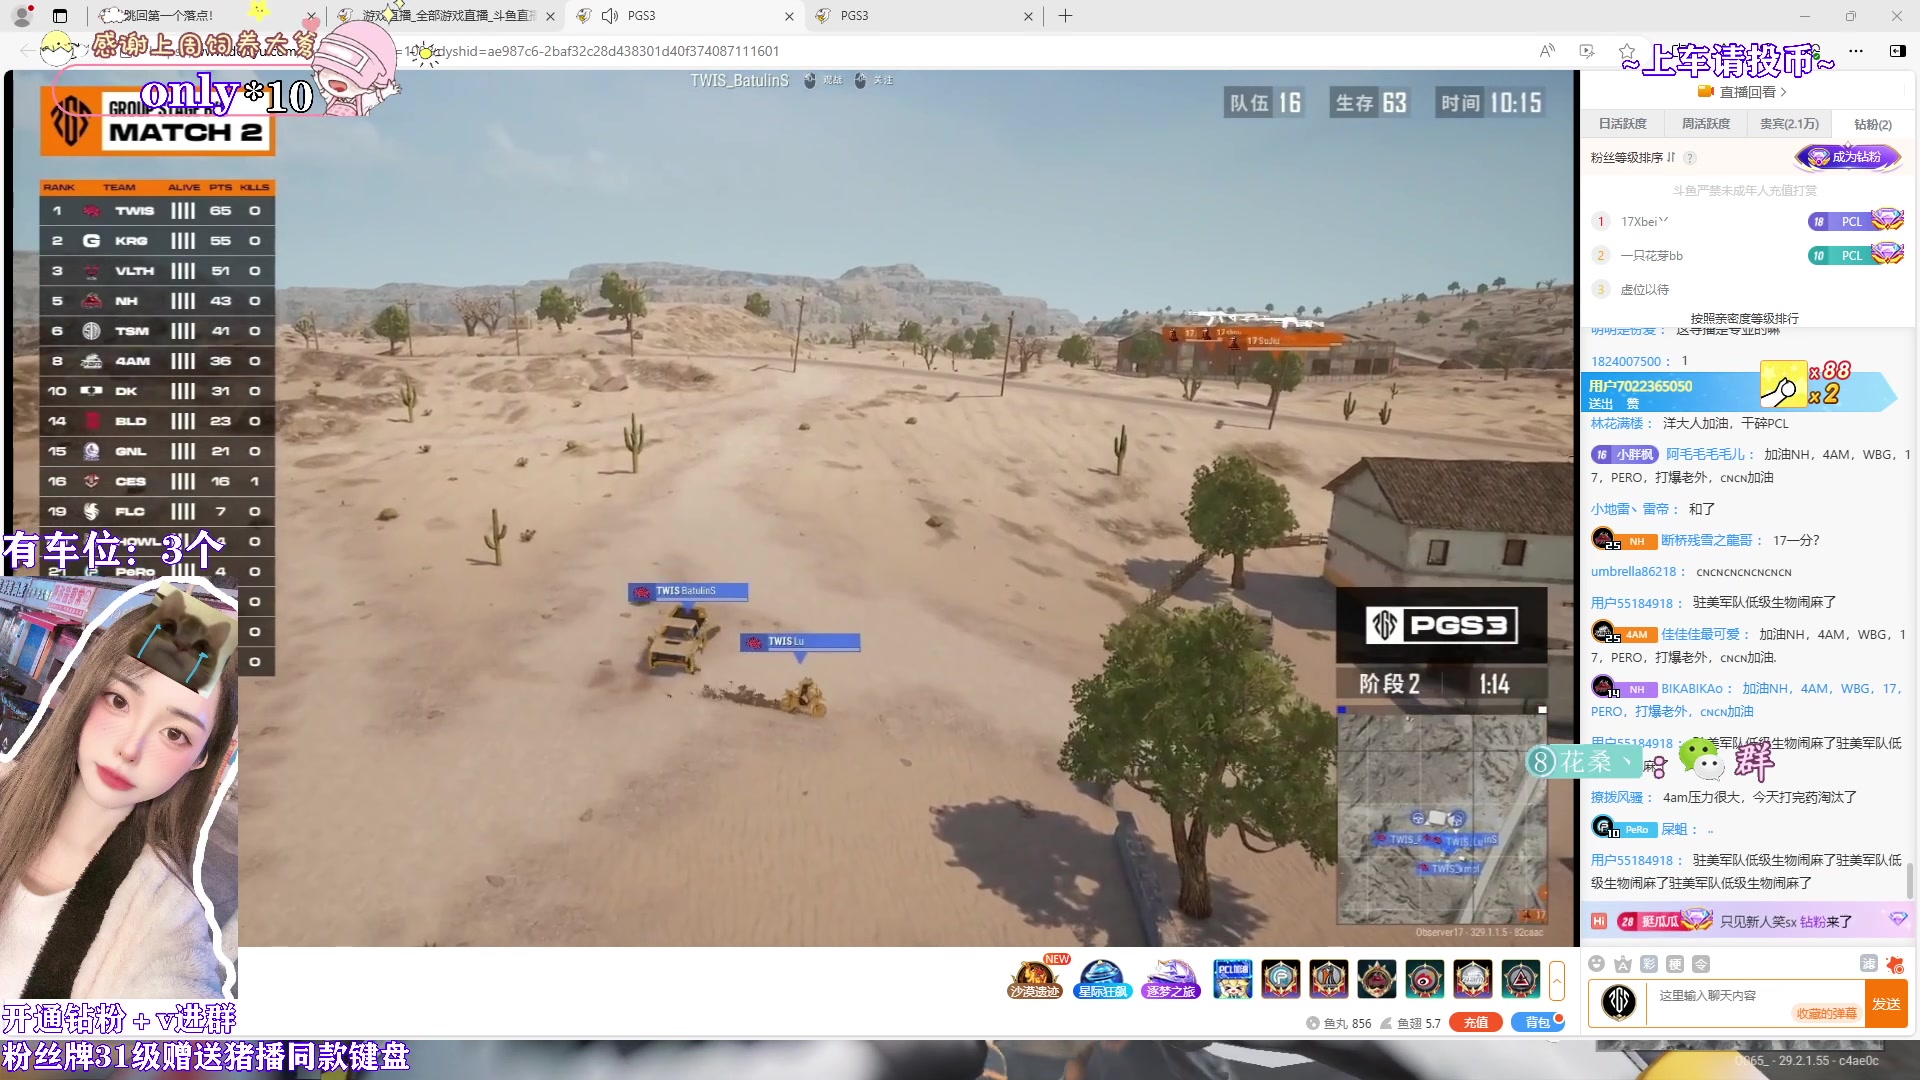This screenshot has width=1920, height=1080.
Task: Toggle the 彩 colored danmaku option
Action: pyautogui.click(x=1649, y=964)
